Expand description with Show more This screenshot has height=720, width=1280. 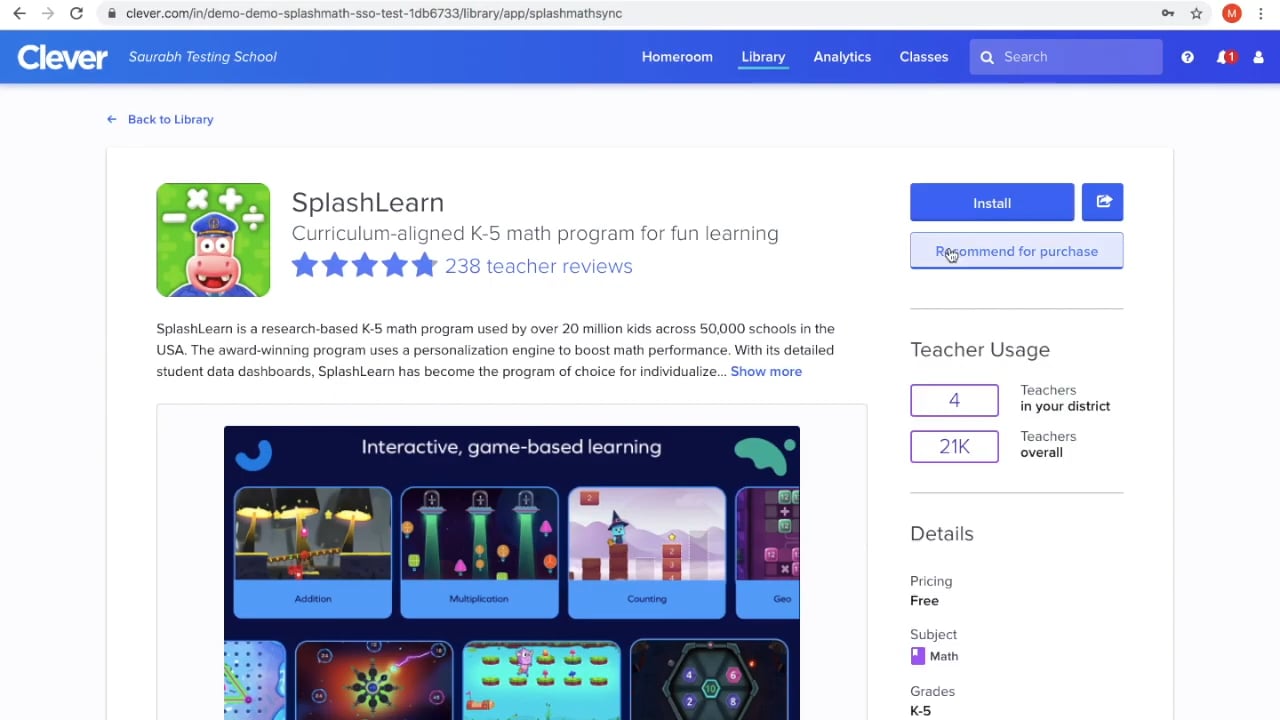(766, 371)
